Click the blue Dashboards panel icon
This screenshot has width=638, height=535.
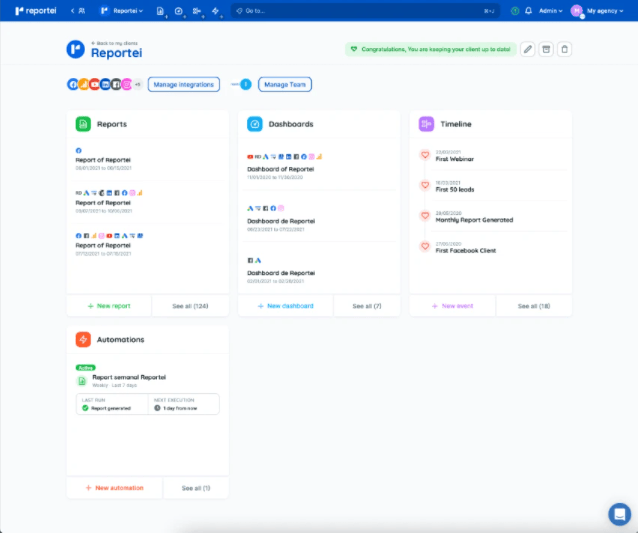pos(255,124)
